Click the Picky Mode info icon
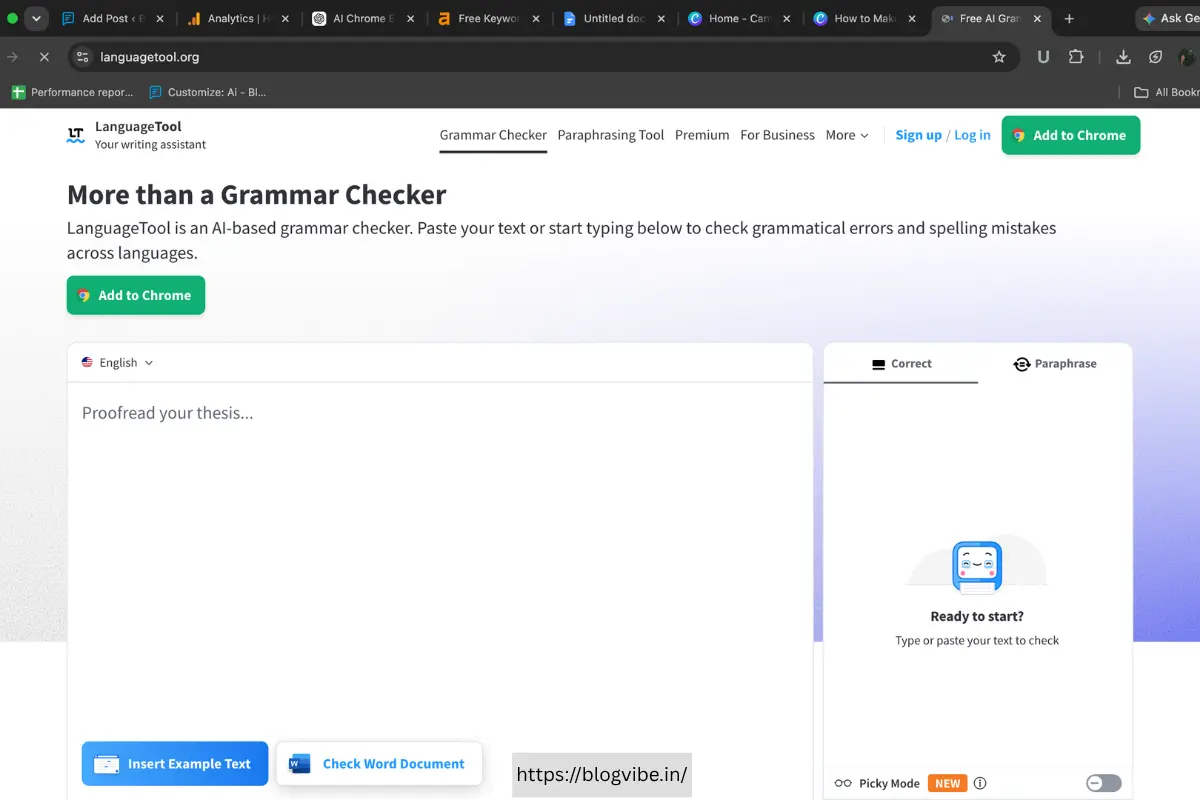1200x800 pixels. 980,783
